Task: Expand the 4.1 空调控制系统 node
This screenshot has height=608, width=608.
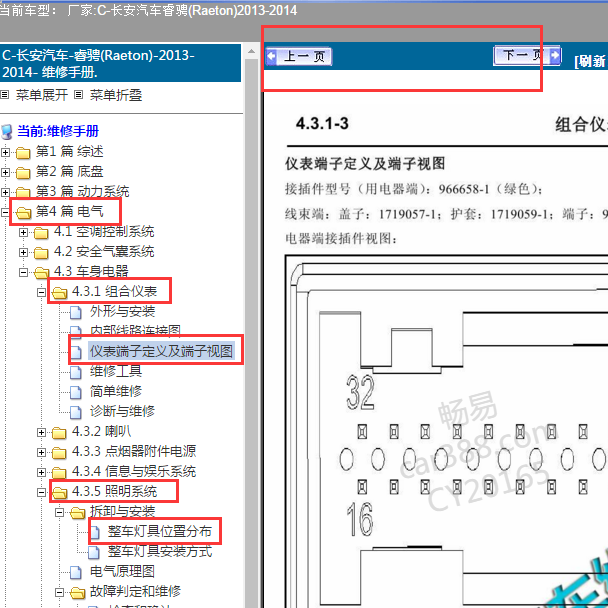Action: [x=23, y=232]
